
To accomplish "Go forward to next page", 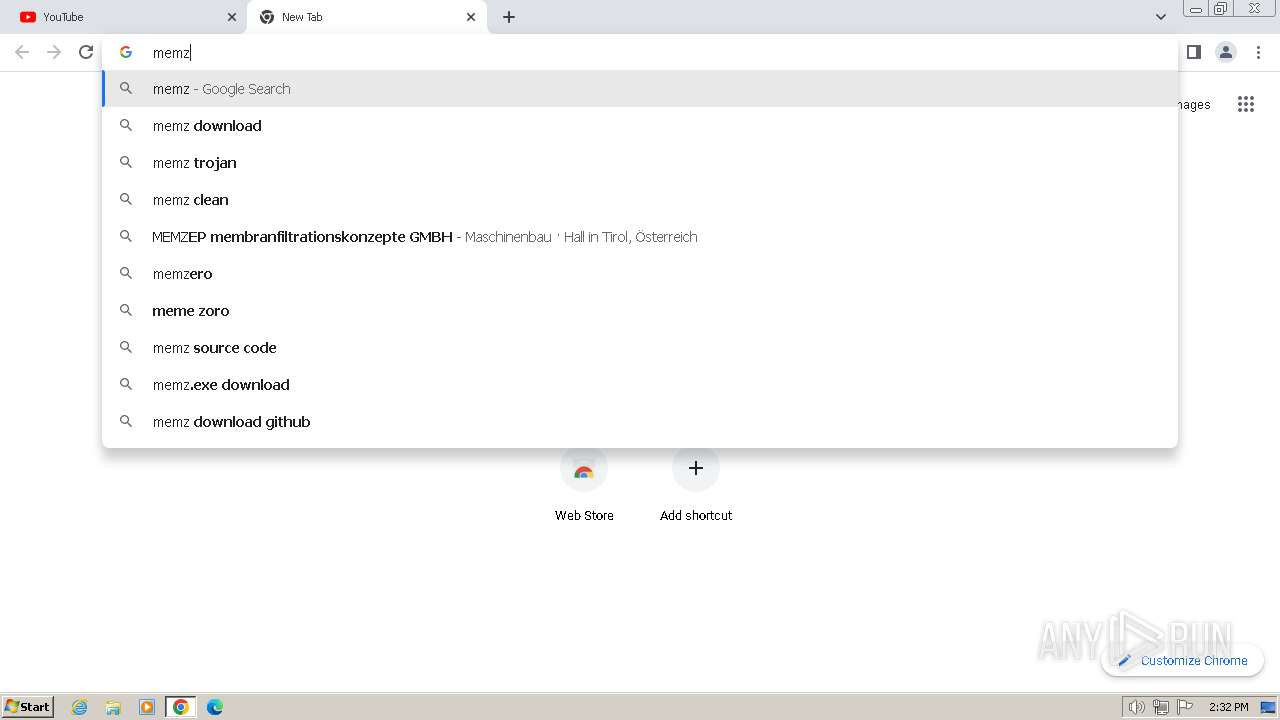I will pyautogui.click(x=54, y=52).
